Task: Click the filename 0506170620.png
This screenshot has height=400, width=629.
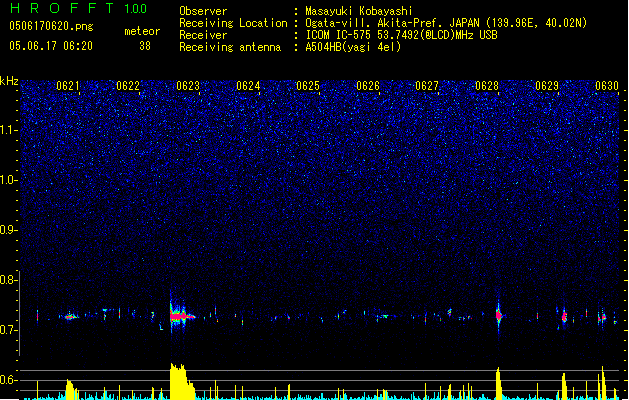Action: click(51, 26)
